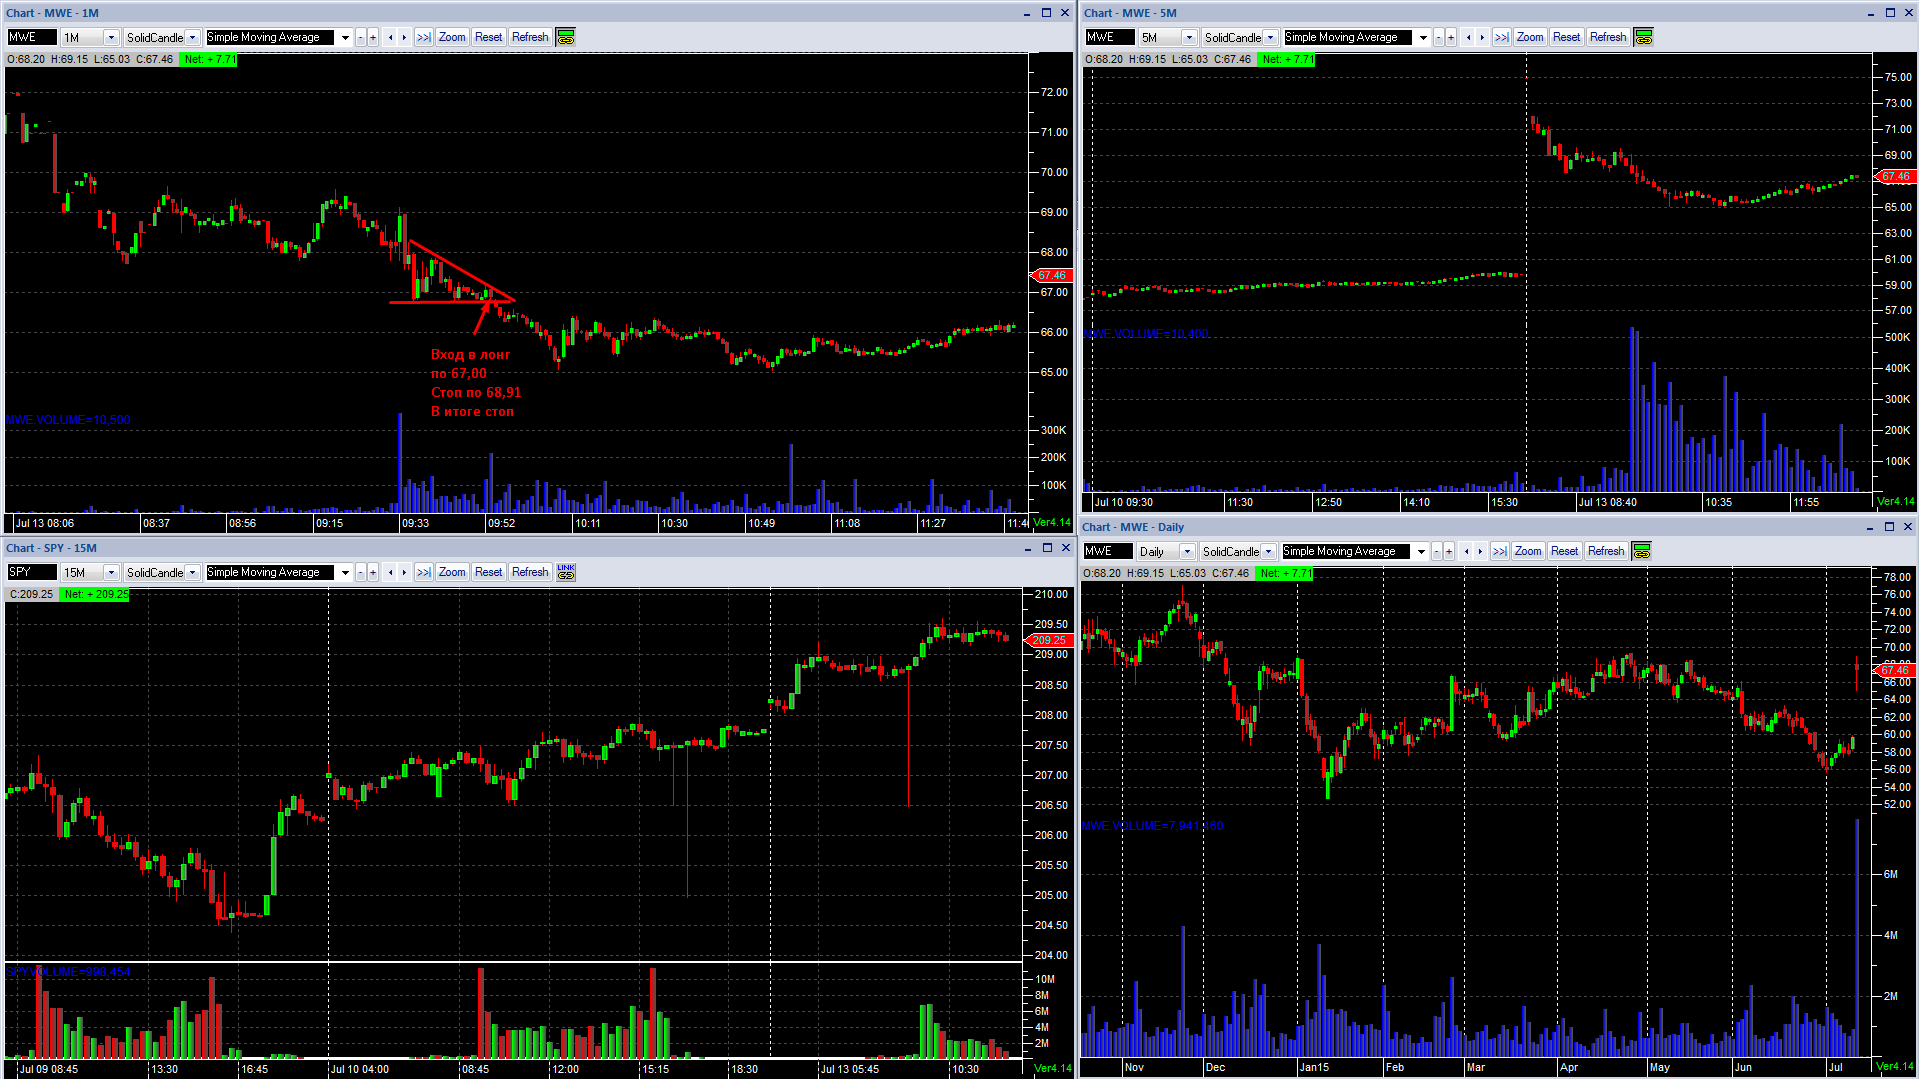1919x1079 pixels.
Task: Open SolidCandle dropdown in SPY 15M chart
Action: 192,572
